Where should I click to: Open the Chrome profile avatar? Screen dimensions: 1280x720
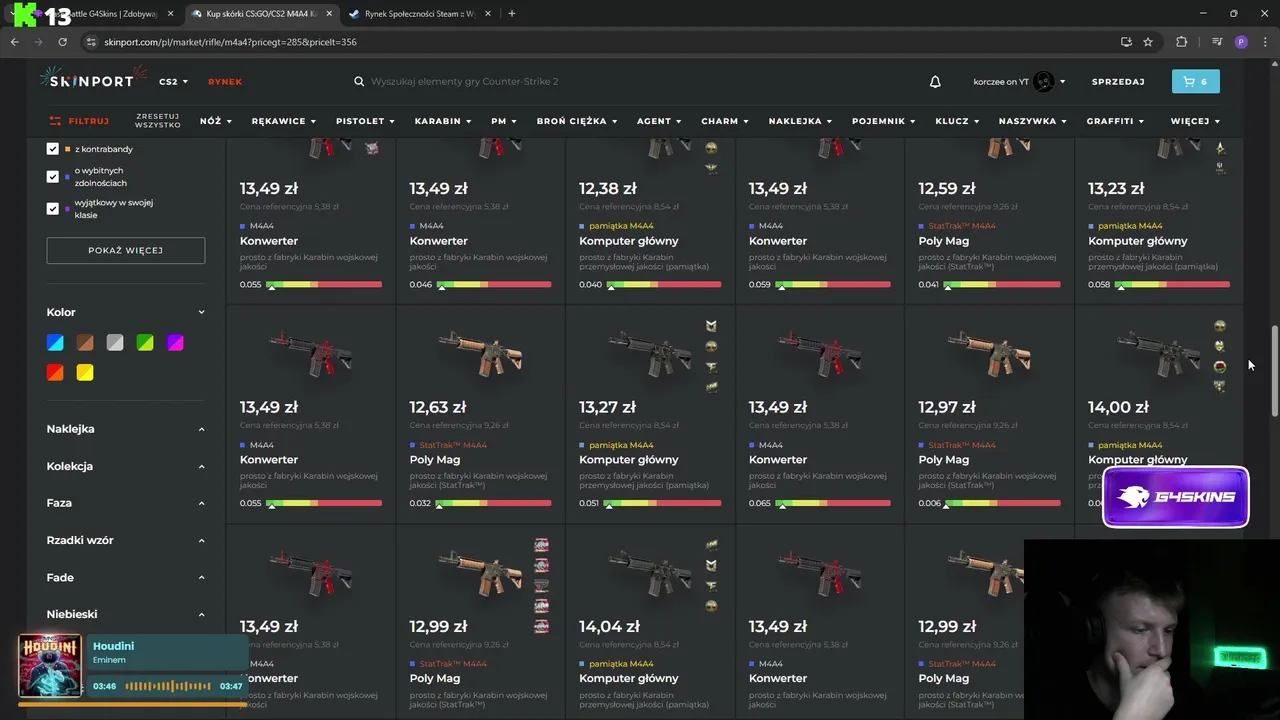coord(1241,42)
